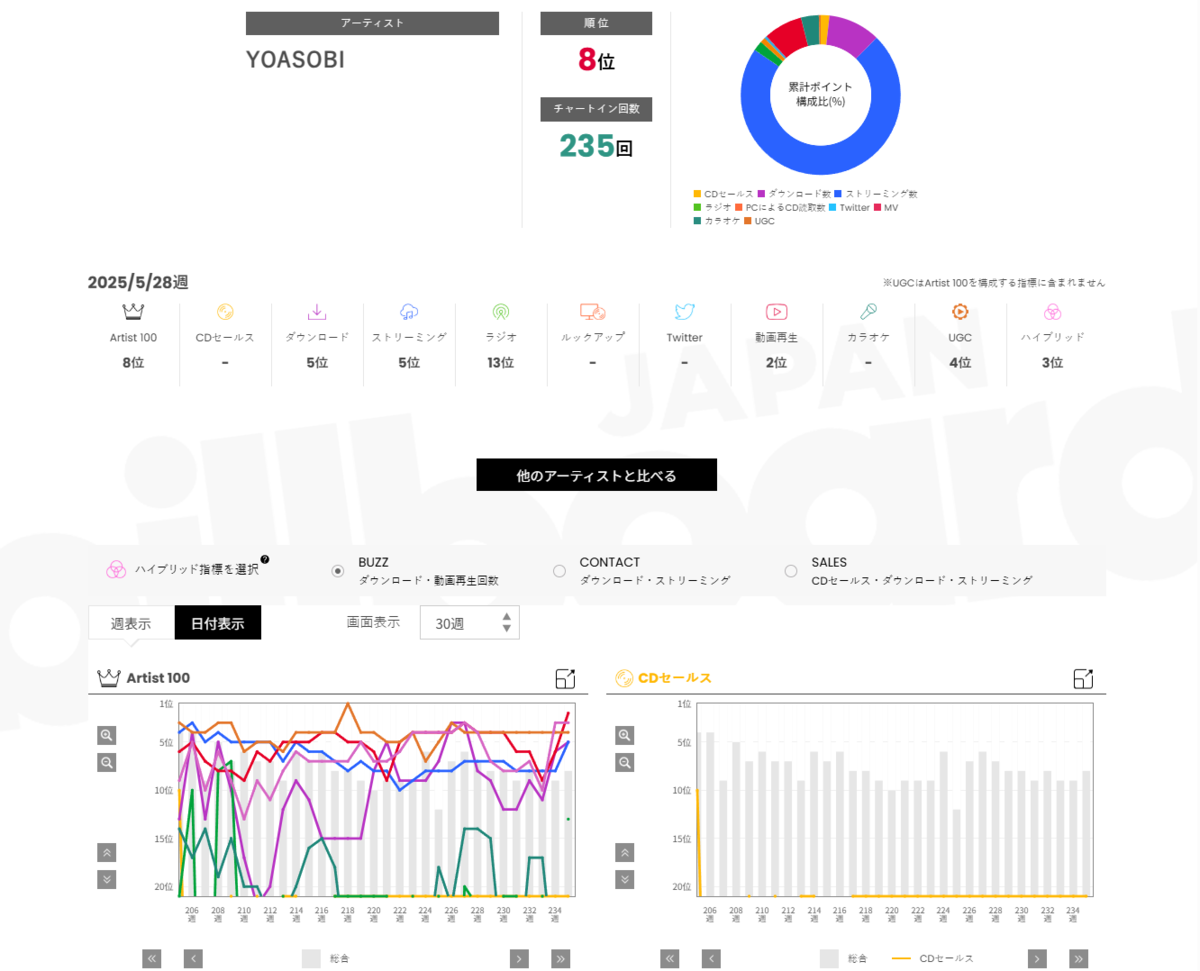This screenshot has height=971, width=1200.
Task: Click double-up arrow beside Artist 100 chart
Action: coord(107,853)
